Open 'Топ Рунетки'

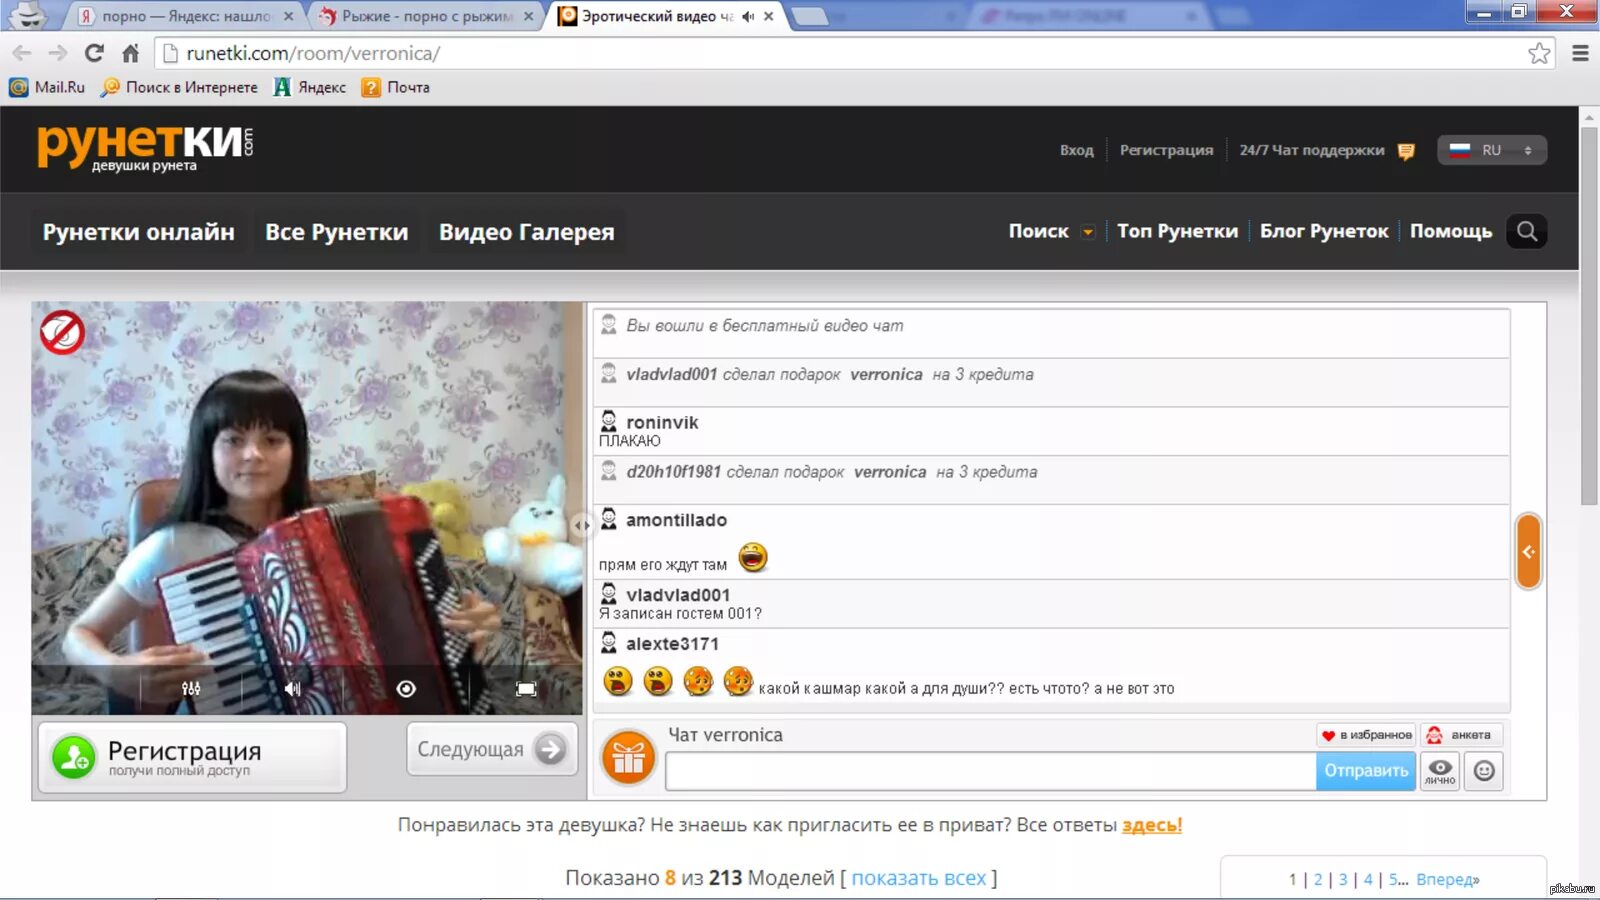click(1177, 231)
